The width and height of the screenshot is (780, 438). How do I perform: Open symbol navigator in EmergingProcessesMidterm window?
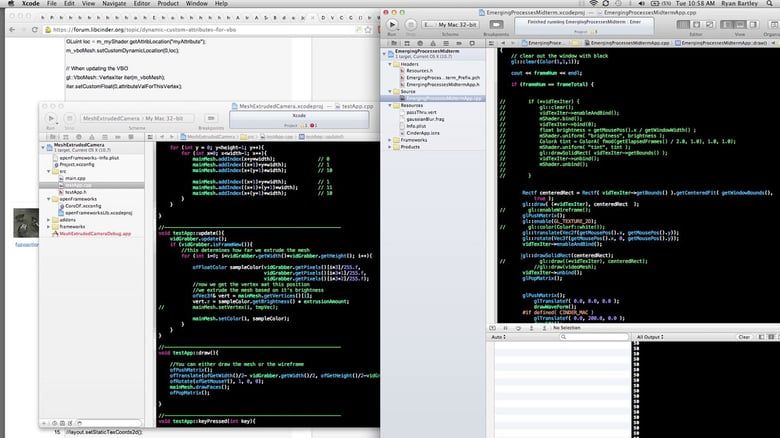(x=407, y=43)
